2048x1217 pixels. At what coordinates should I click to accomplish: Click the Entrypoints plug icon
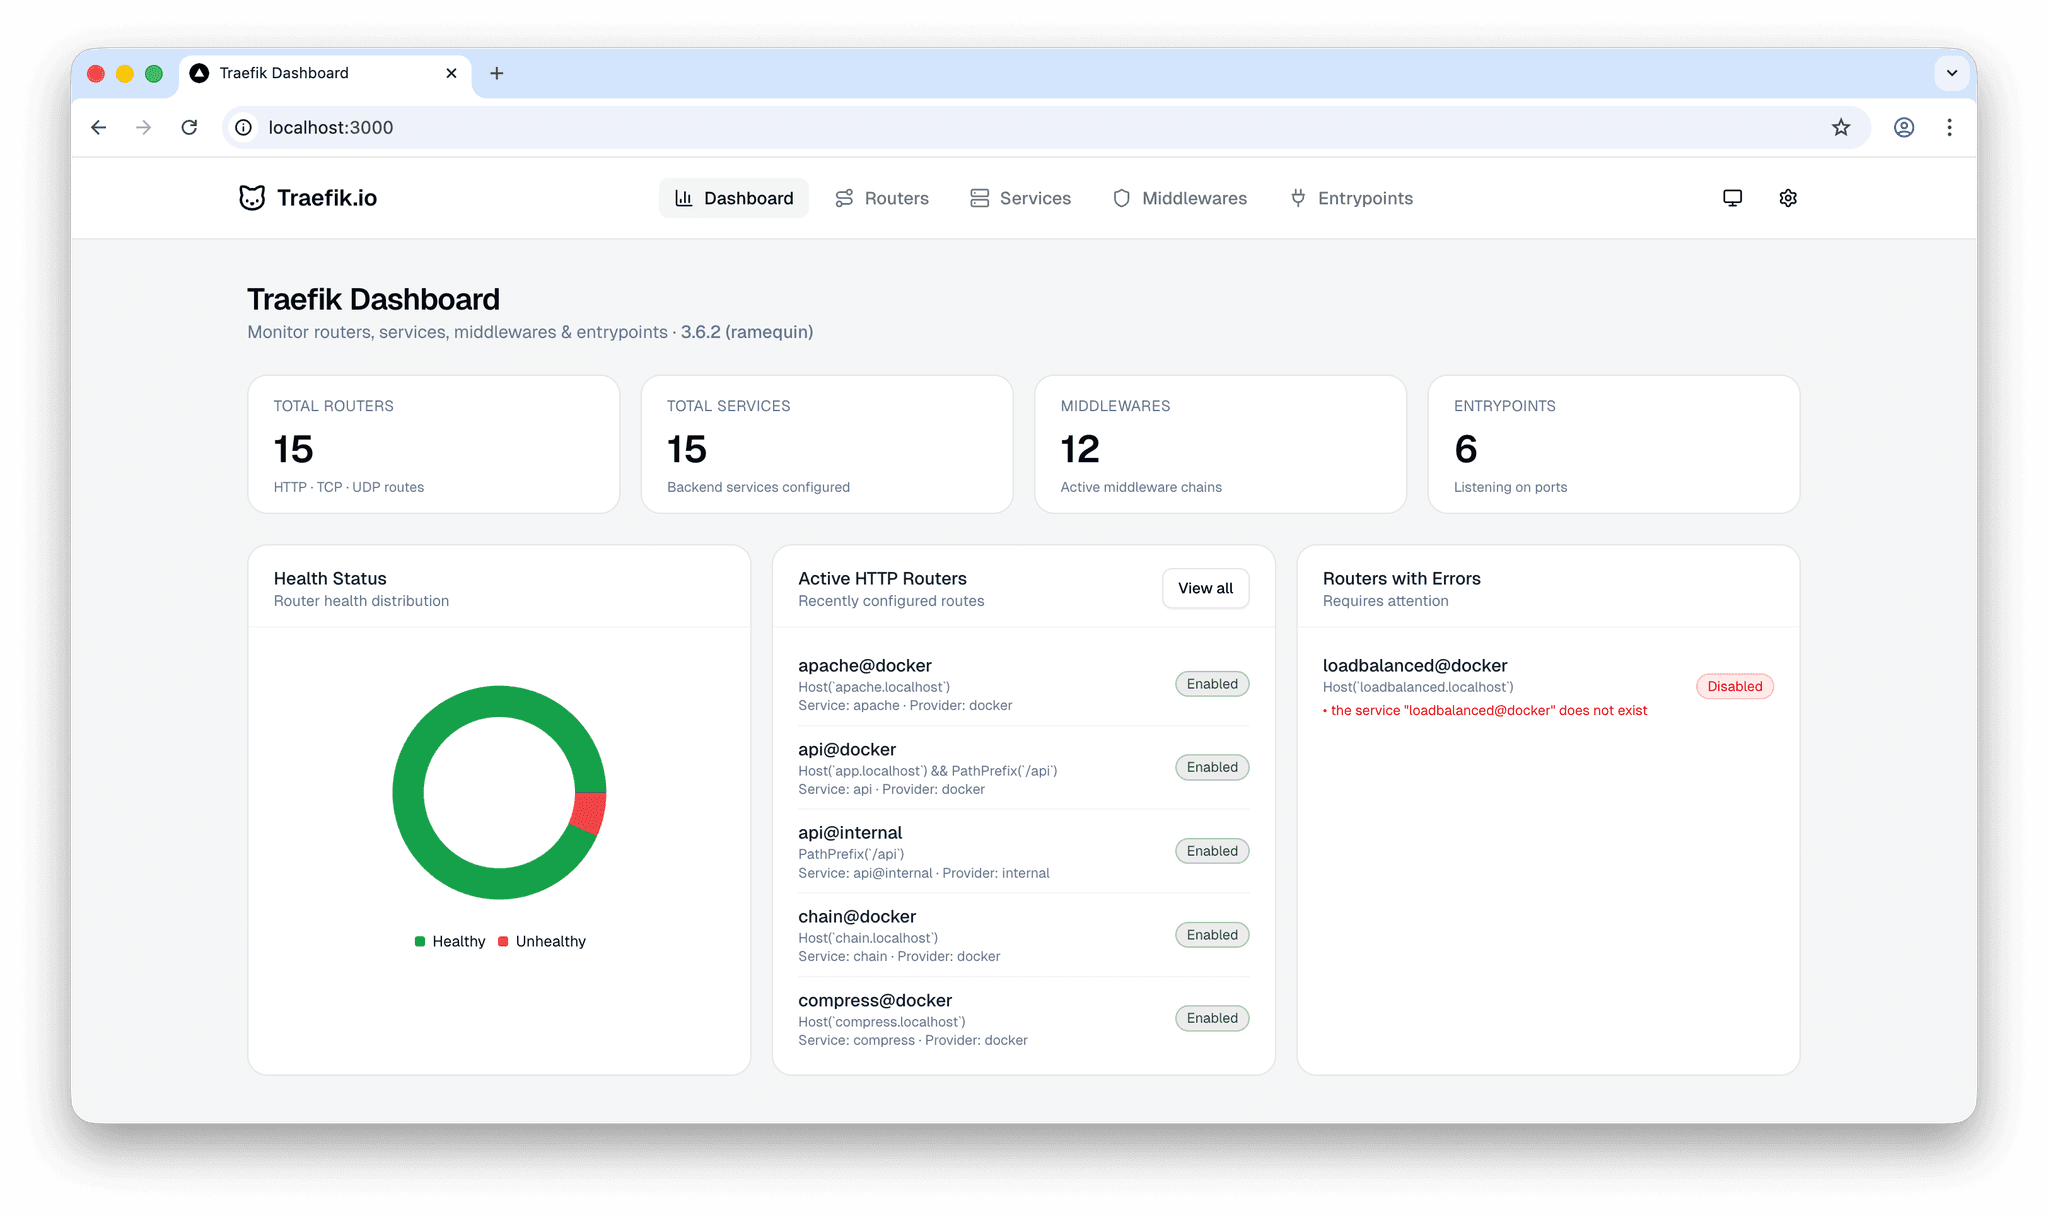click(x=1297, y=197)
